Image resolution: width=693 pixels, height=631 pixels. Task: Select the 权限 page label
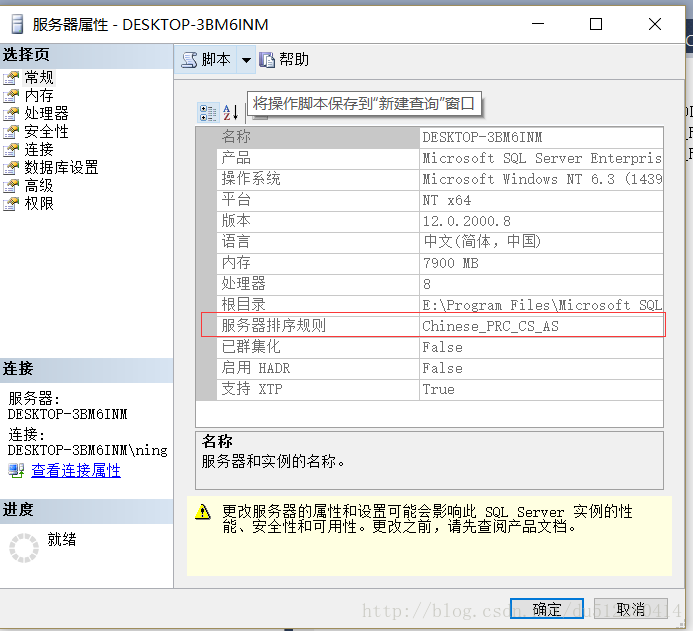coord(39,204)
